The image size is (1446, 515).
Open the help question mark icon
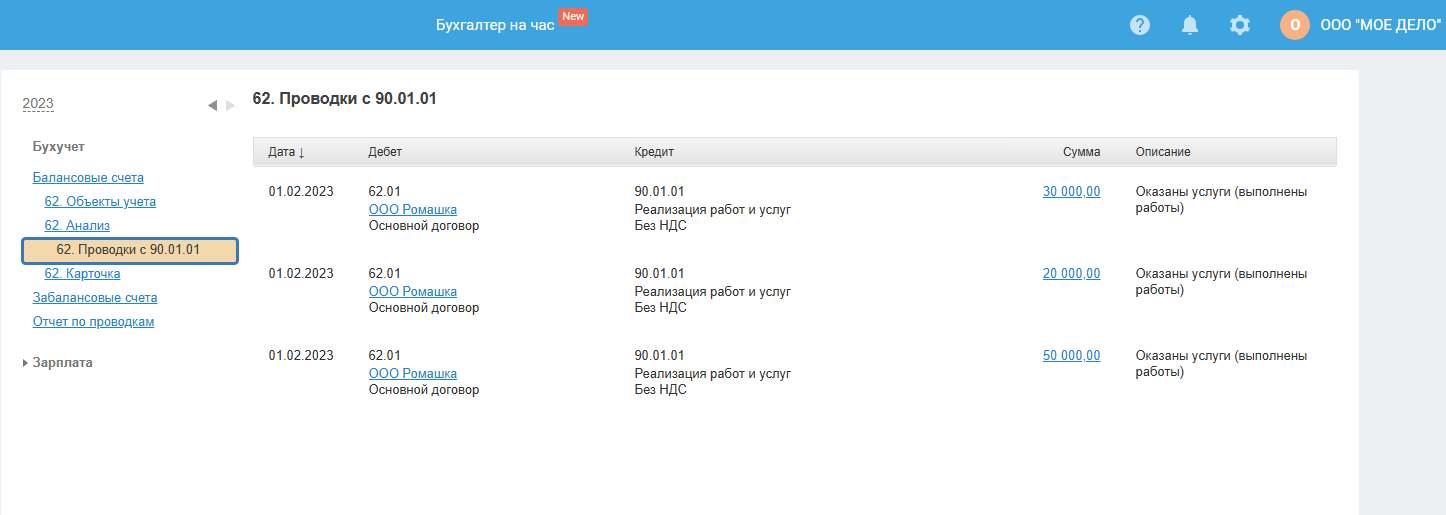tap(1140, 25)
